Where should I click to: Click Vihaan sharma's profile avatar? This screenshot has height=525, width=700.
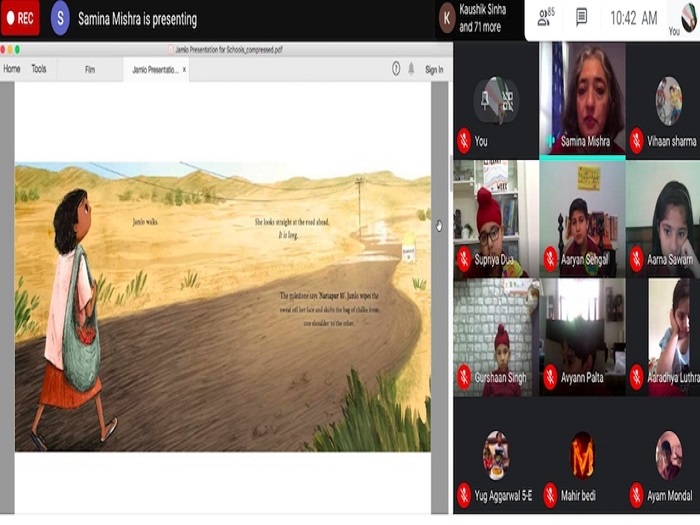[668, 101]
